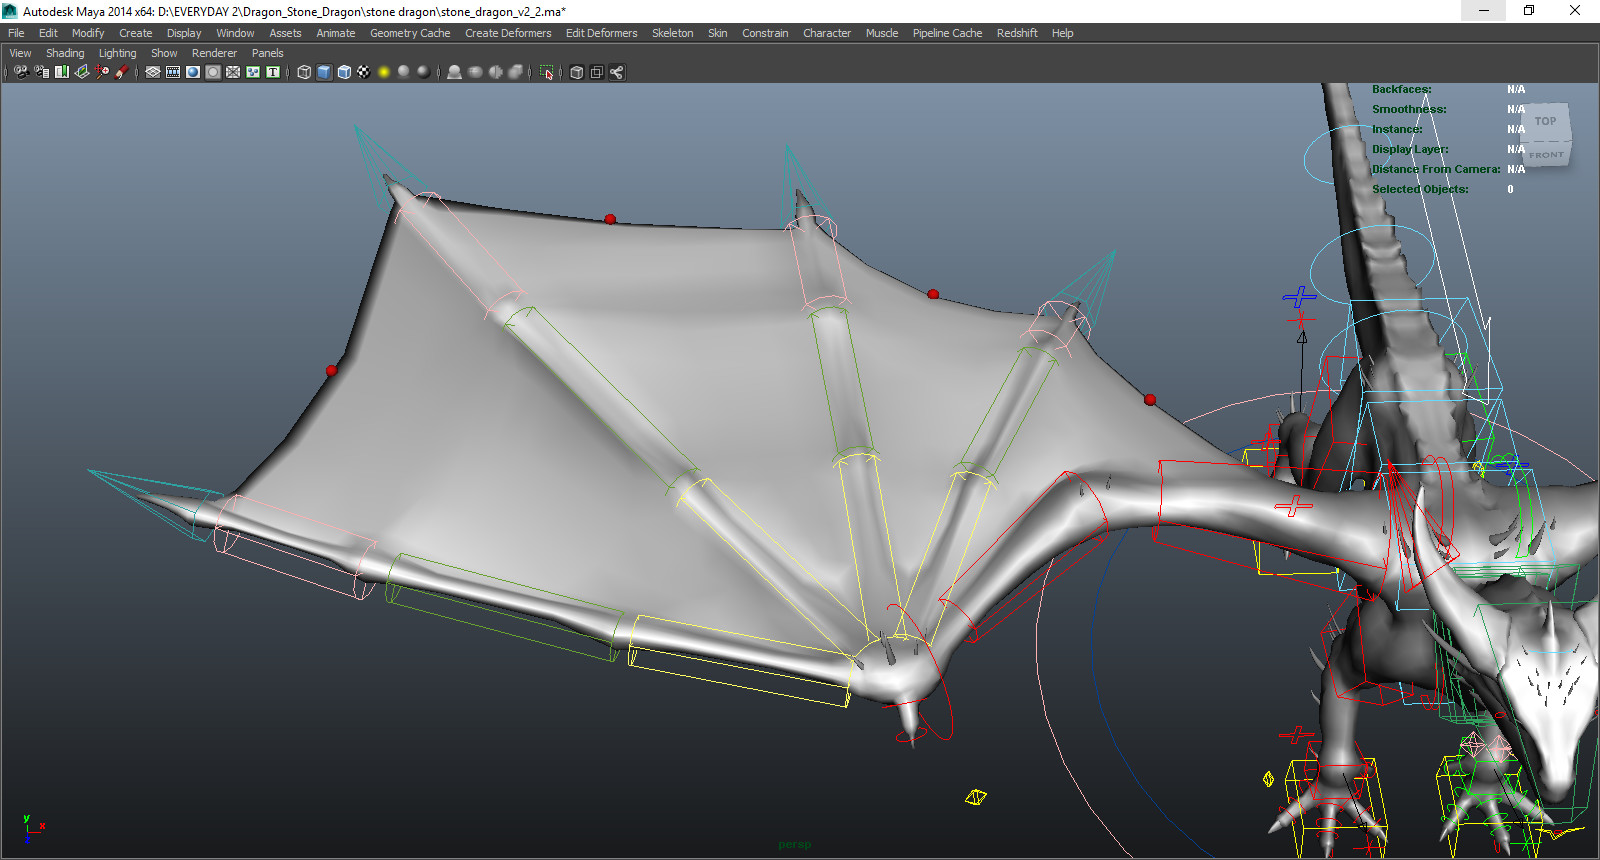
Task: Select the yellow camera icon in viewport
Action: pos(975,797)
